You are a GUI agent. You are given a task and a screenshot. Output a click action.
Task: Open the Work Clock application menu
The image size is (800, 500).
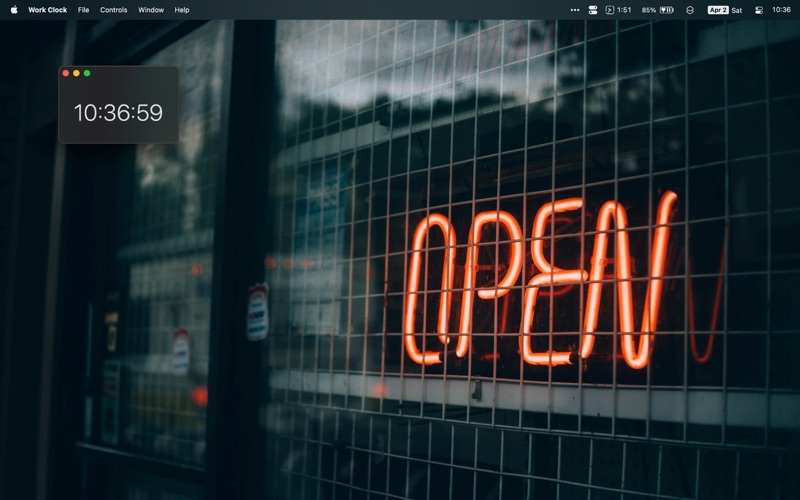pos(47,10)
